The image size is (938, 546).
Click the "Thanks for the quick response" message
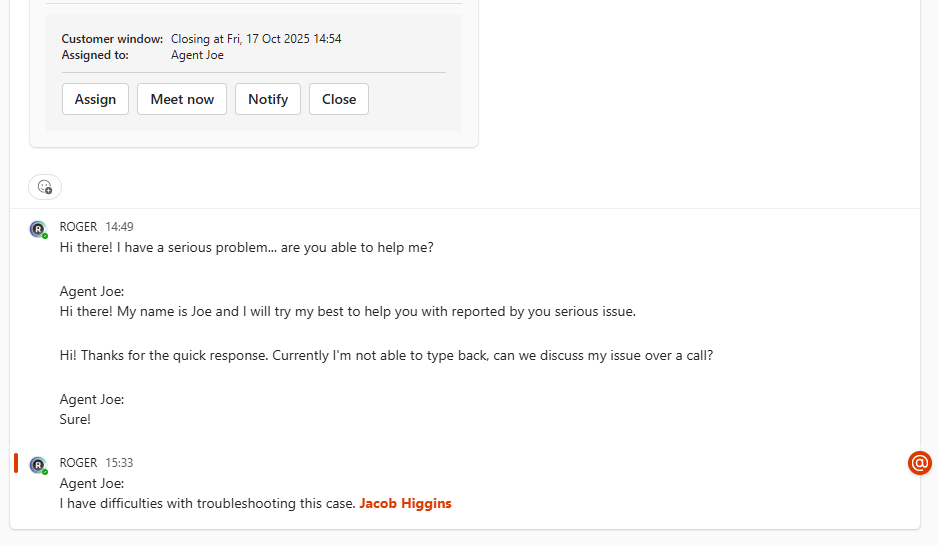click(x=386, y=355)
